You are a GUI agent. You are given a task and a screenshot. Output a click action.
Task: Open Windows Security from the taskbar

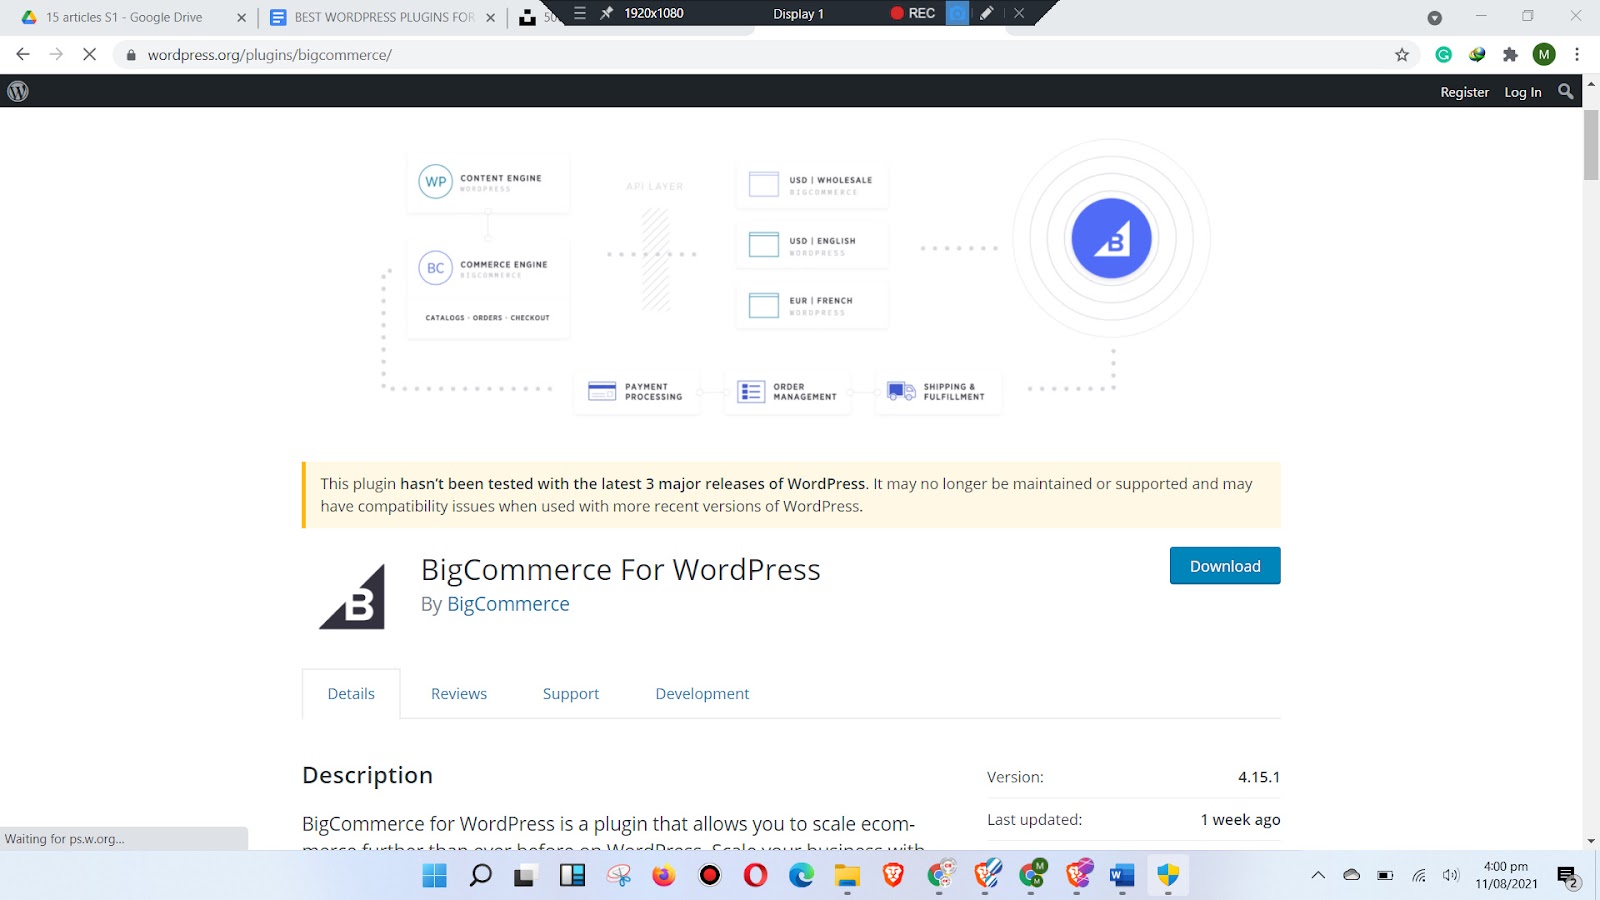[x=1168, y=876]
